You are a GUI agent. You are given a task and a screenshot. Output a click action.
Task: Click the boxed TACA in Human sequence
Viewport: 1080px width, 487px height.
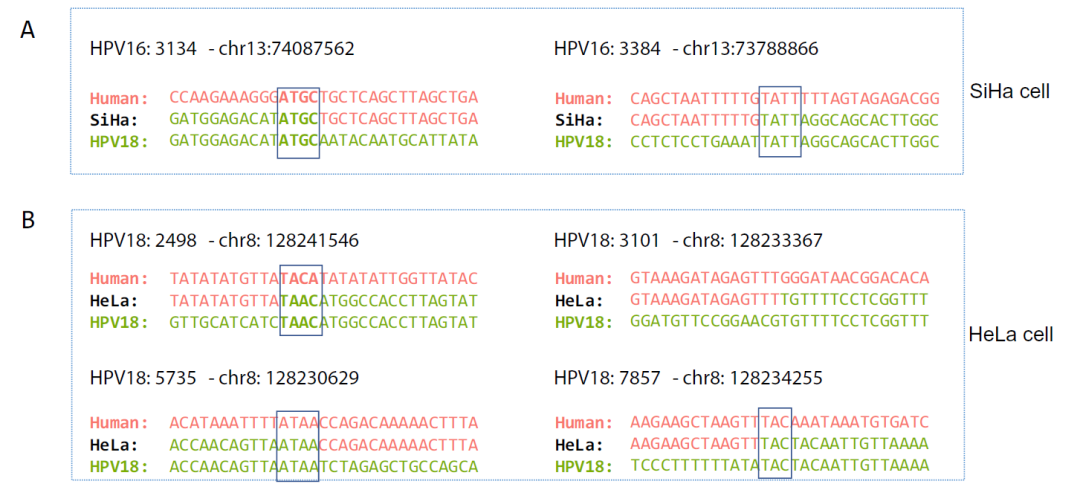click(x=300, y=279)
